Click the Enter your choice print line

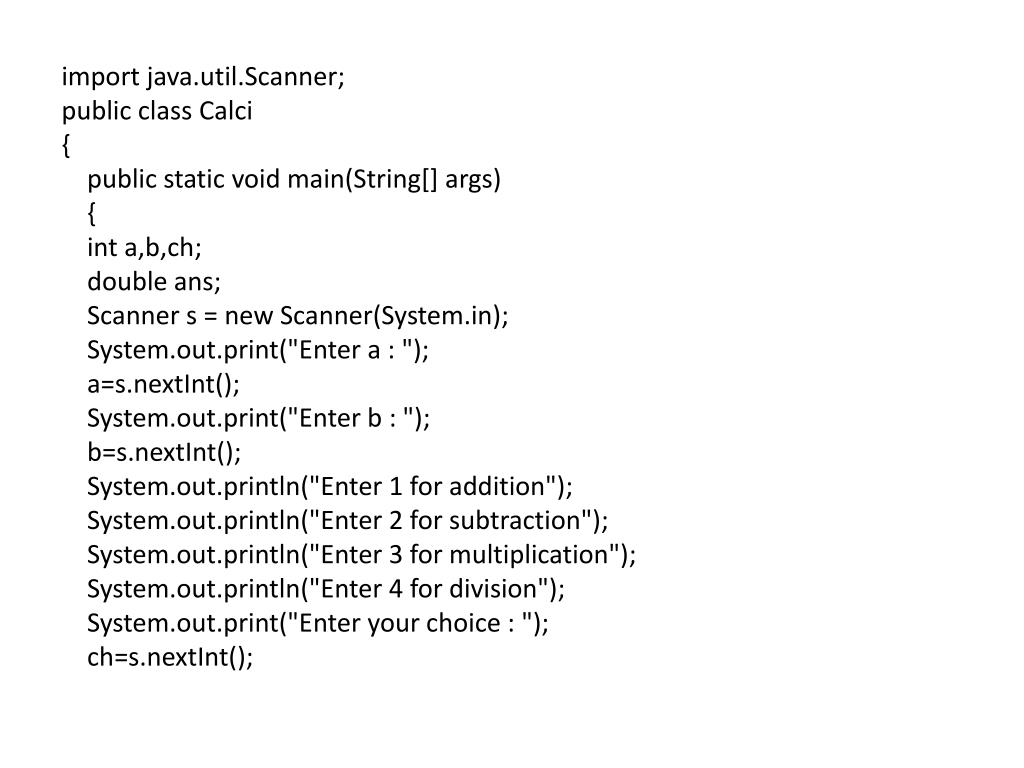(x=318, y=623)
